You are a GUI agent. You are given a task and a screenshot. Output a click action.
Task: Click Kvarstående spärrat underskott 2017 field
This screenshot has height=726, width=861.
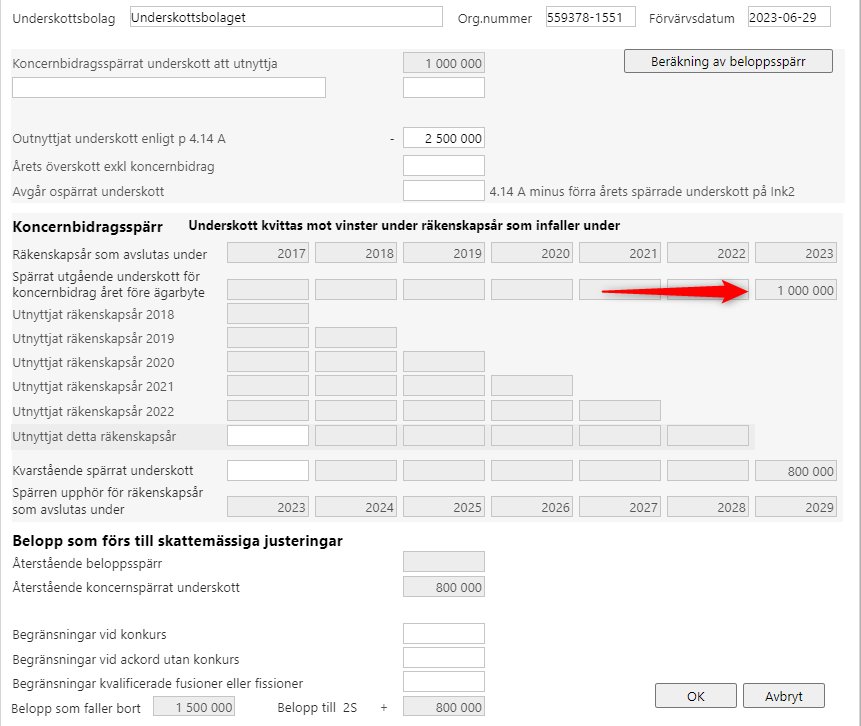pos(268,471)
